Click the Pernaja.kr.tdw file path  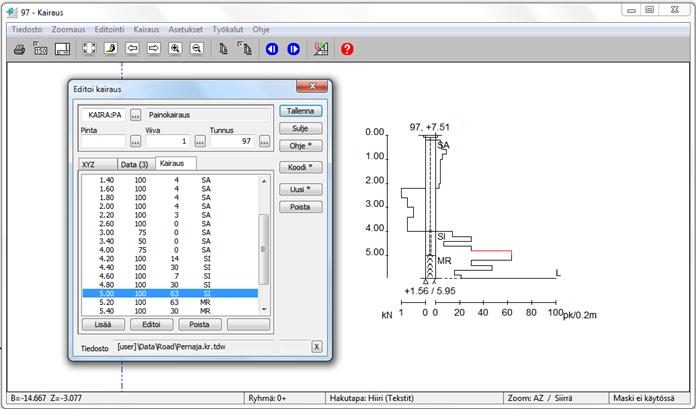click(x=171, y=346)
